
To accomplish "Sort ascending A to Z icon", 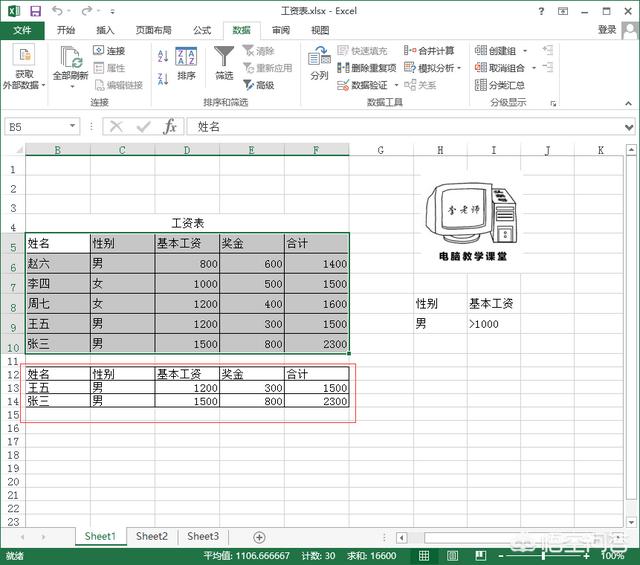I will click(162, 56).
